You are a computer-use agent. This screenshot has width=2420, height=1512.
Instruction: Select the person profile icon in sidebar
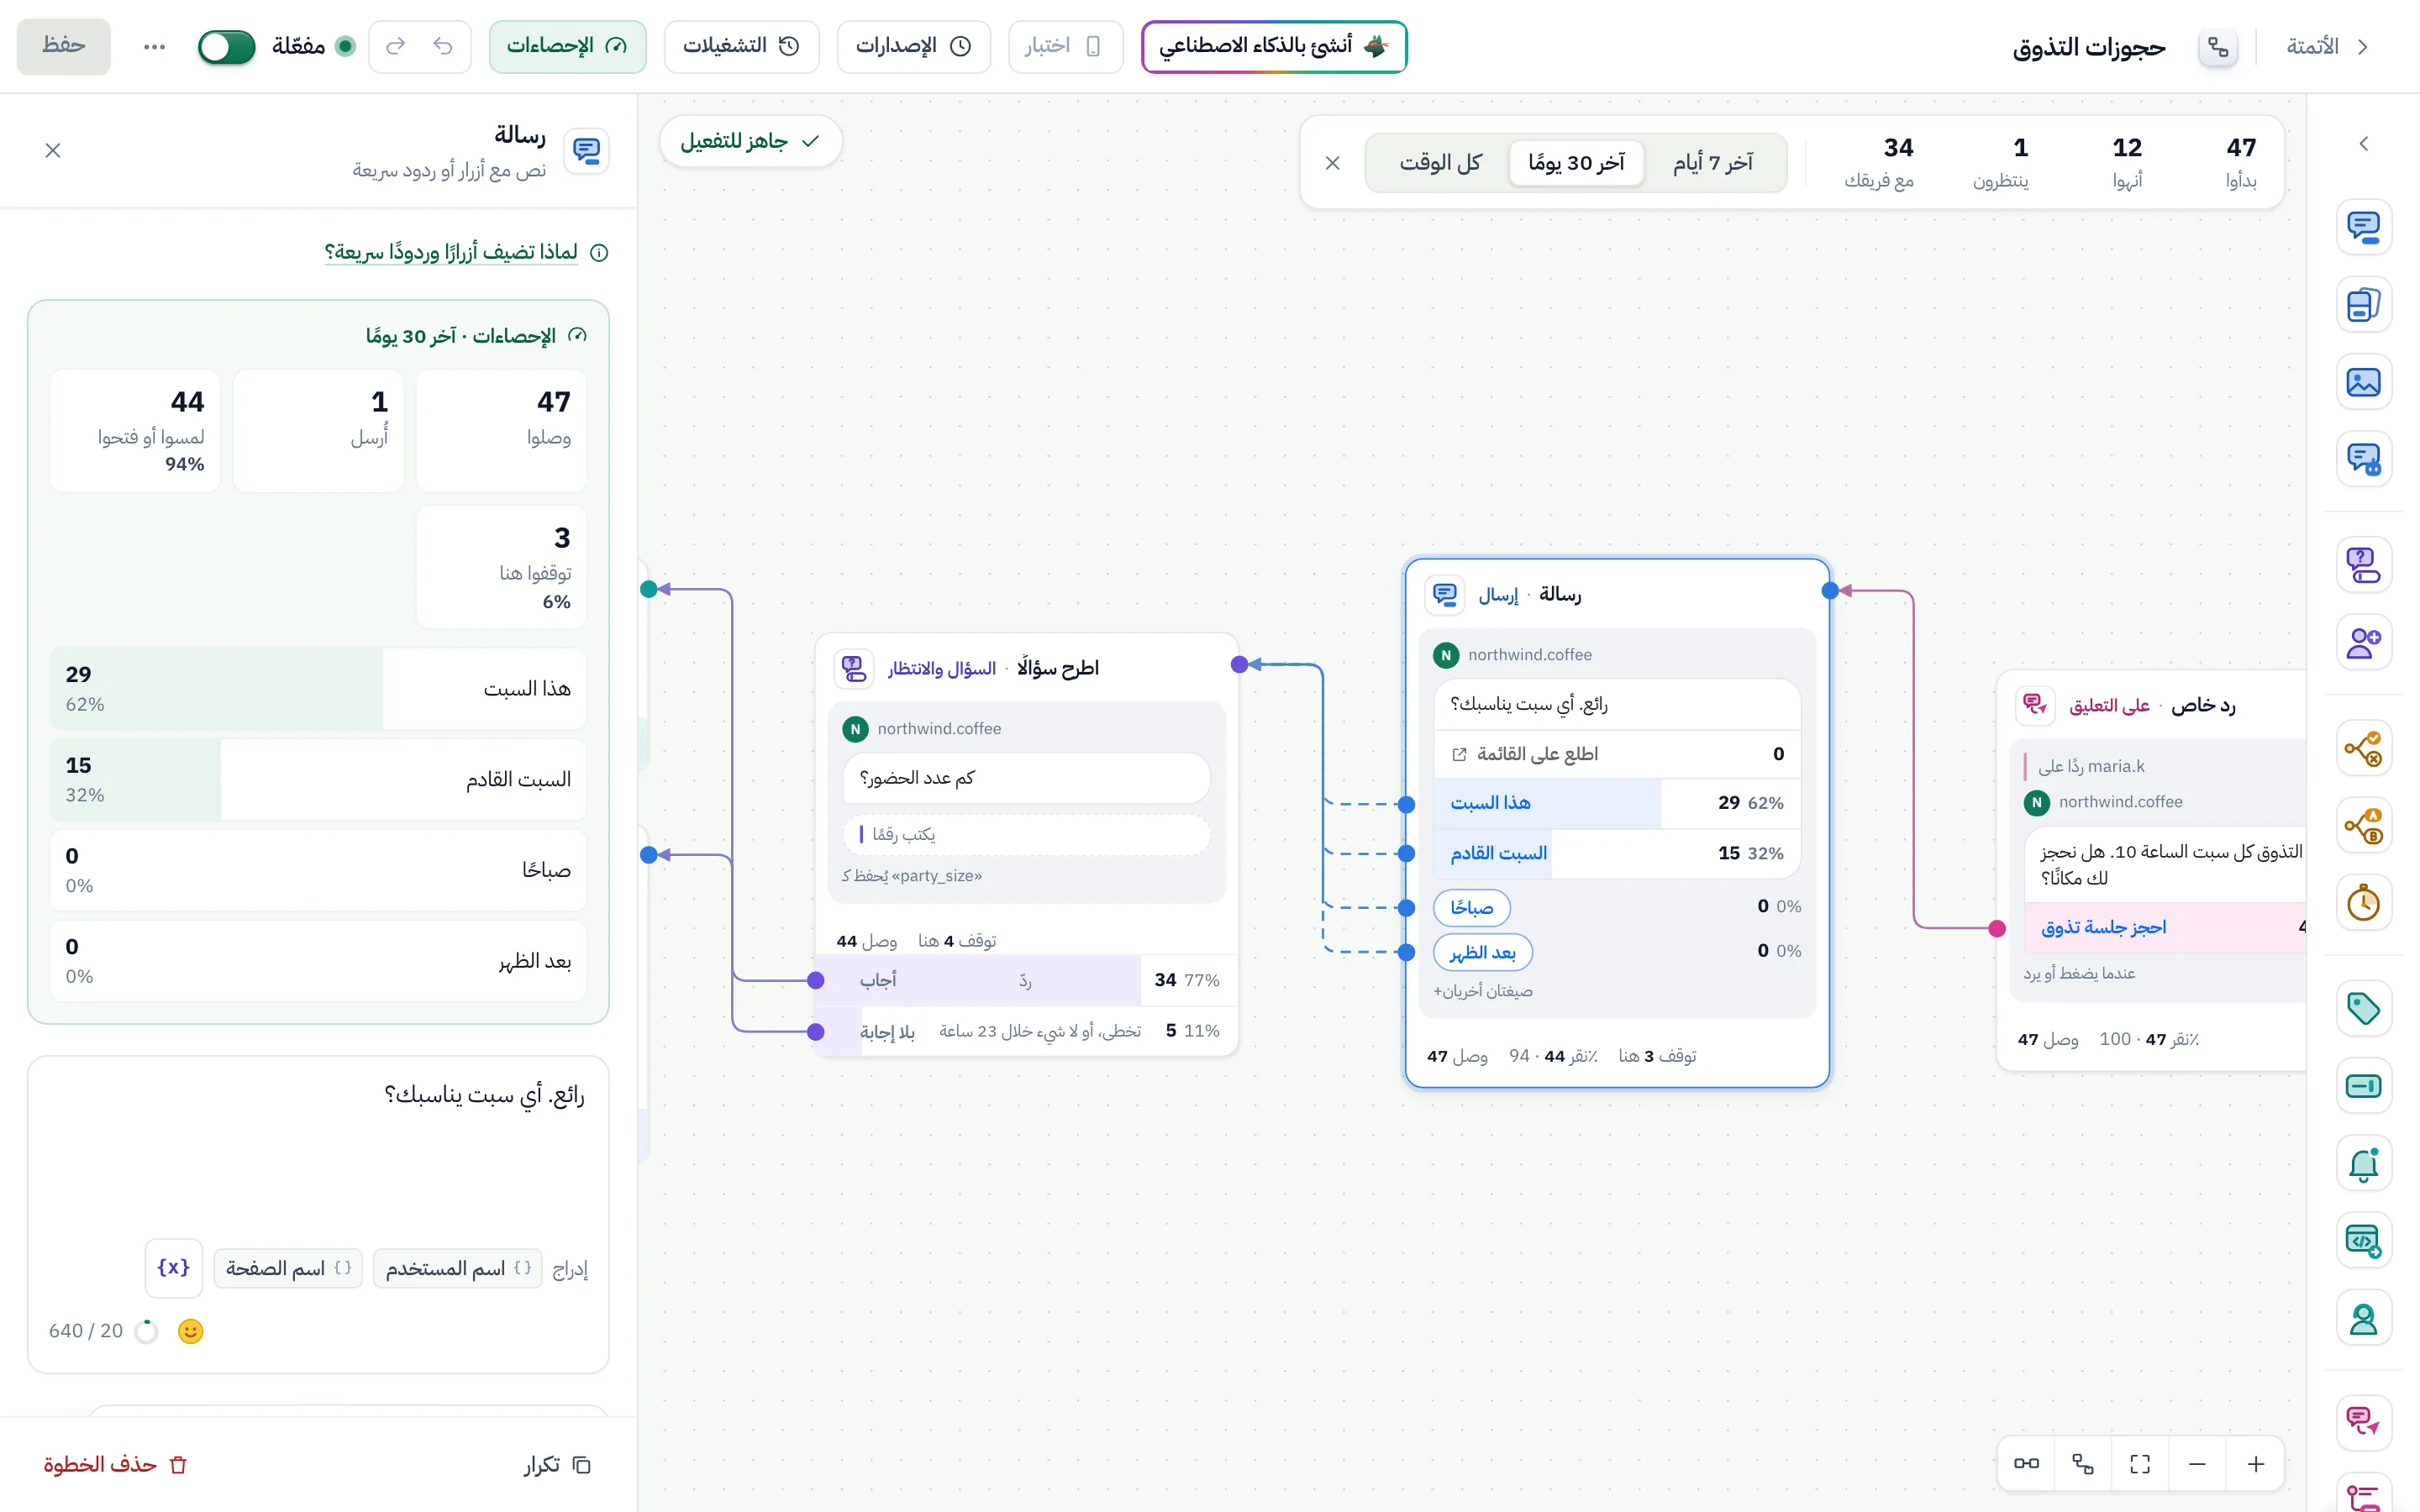tap(2363, 1319)
